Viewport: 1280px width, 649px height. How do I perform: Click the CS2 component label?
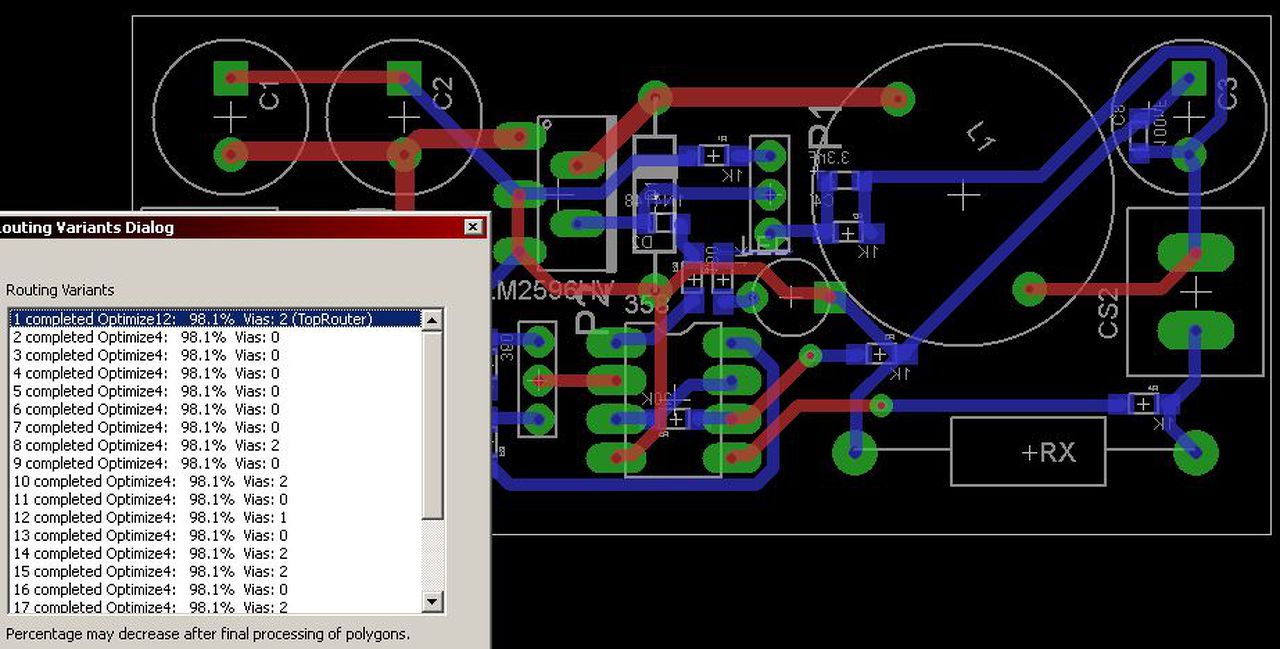click(x=1108, y=314)
